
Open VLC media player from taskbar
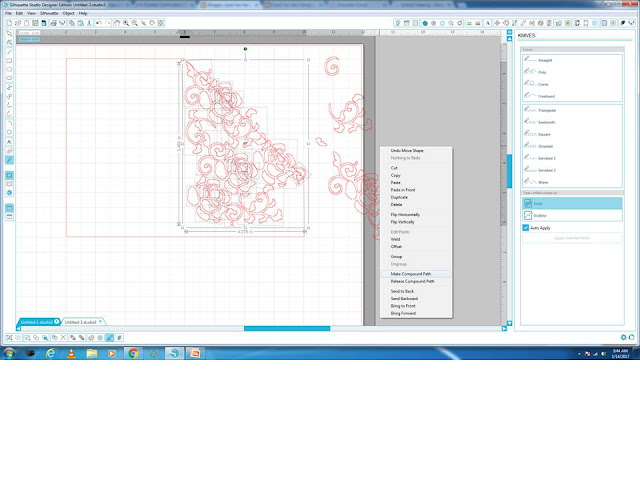coord(71,353)
